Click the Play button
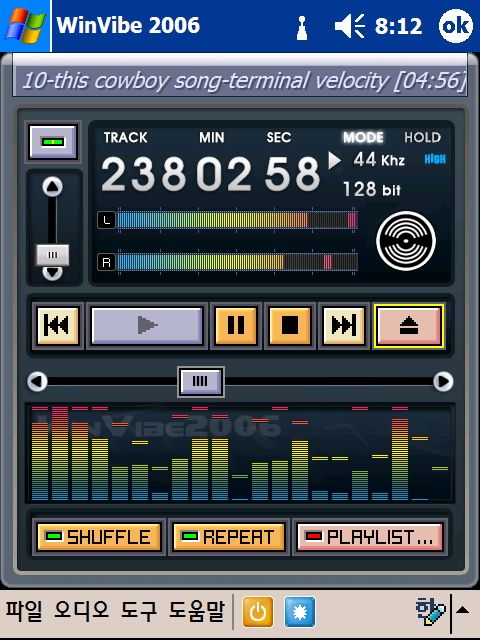The height and width of the screenshot is (640, 480). click(147, 325)
